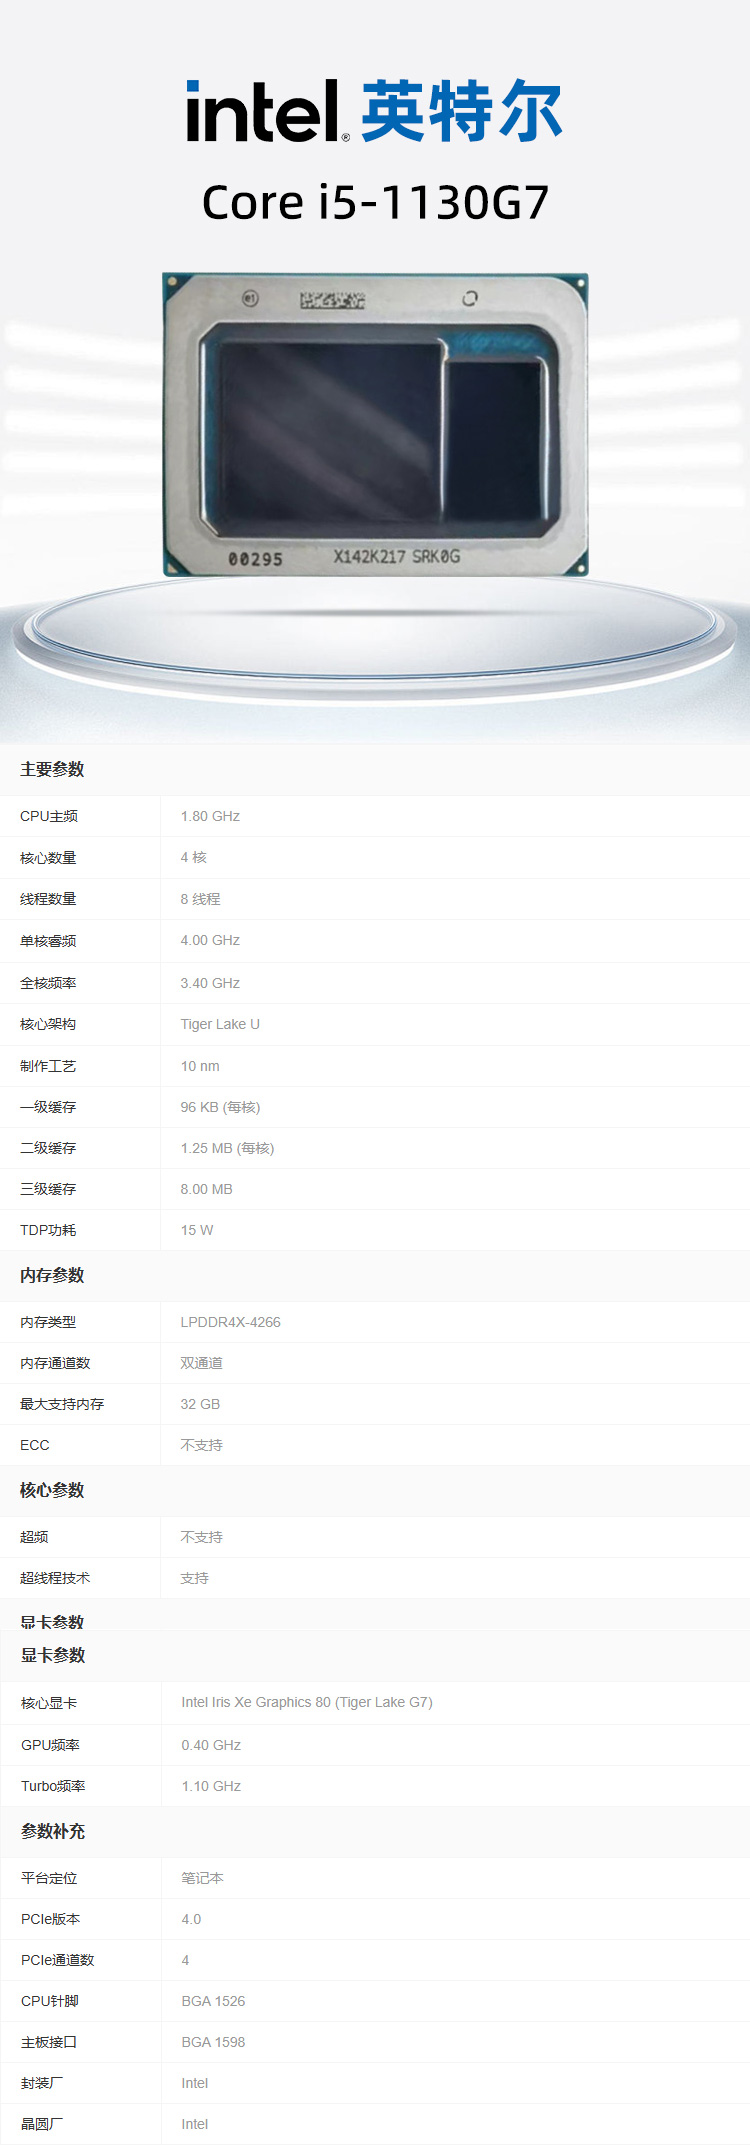This screenshot has width=750, height=2145.
Task: Click the 核心架构 label
Action: [48, 1024]
